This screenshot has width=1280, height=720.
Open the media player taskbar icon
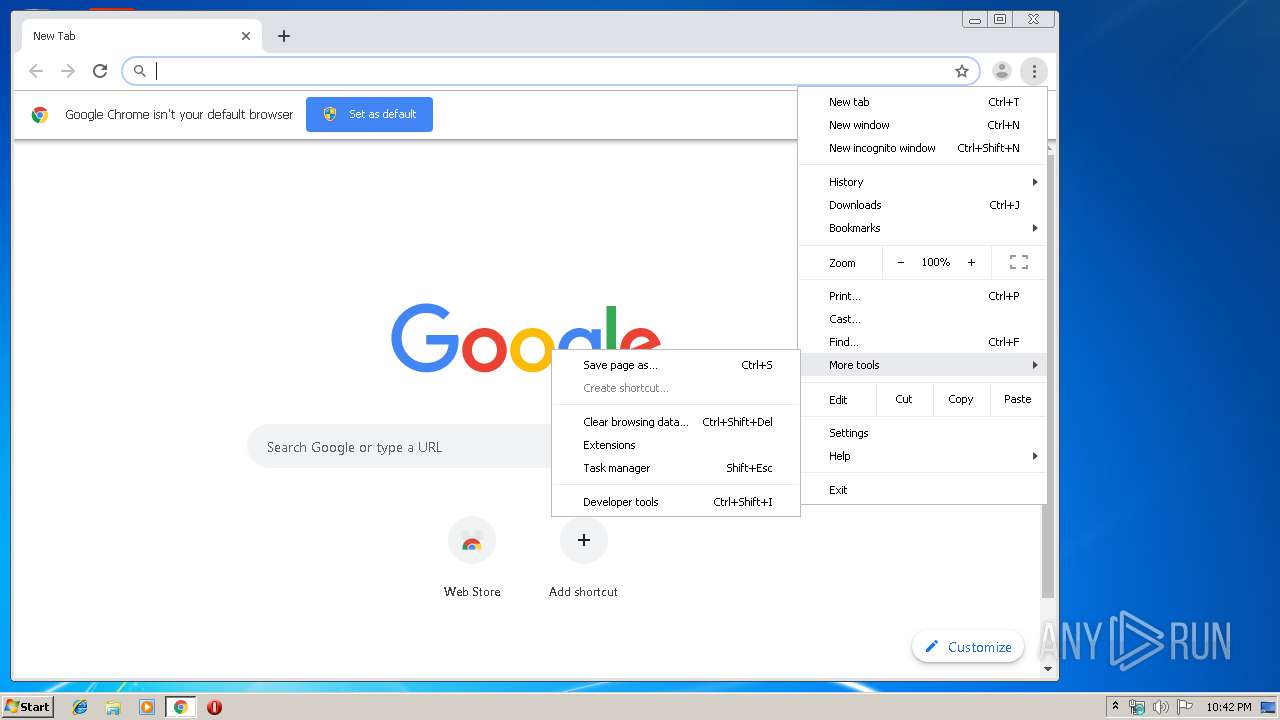click(147, 707)
